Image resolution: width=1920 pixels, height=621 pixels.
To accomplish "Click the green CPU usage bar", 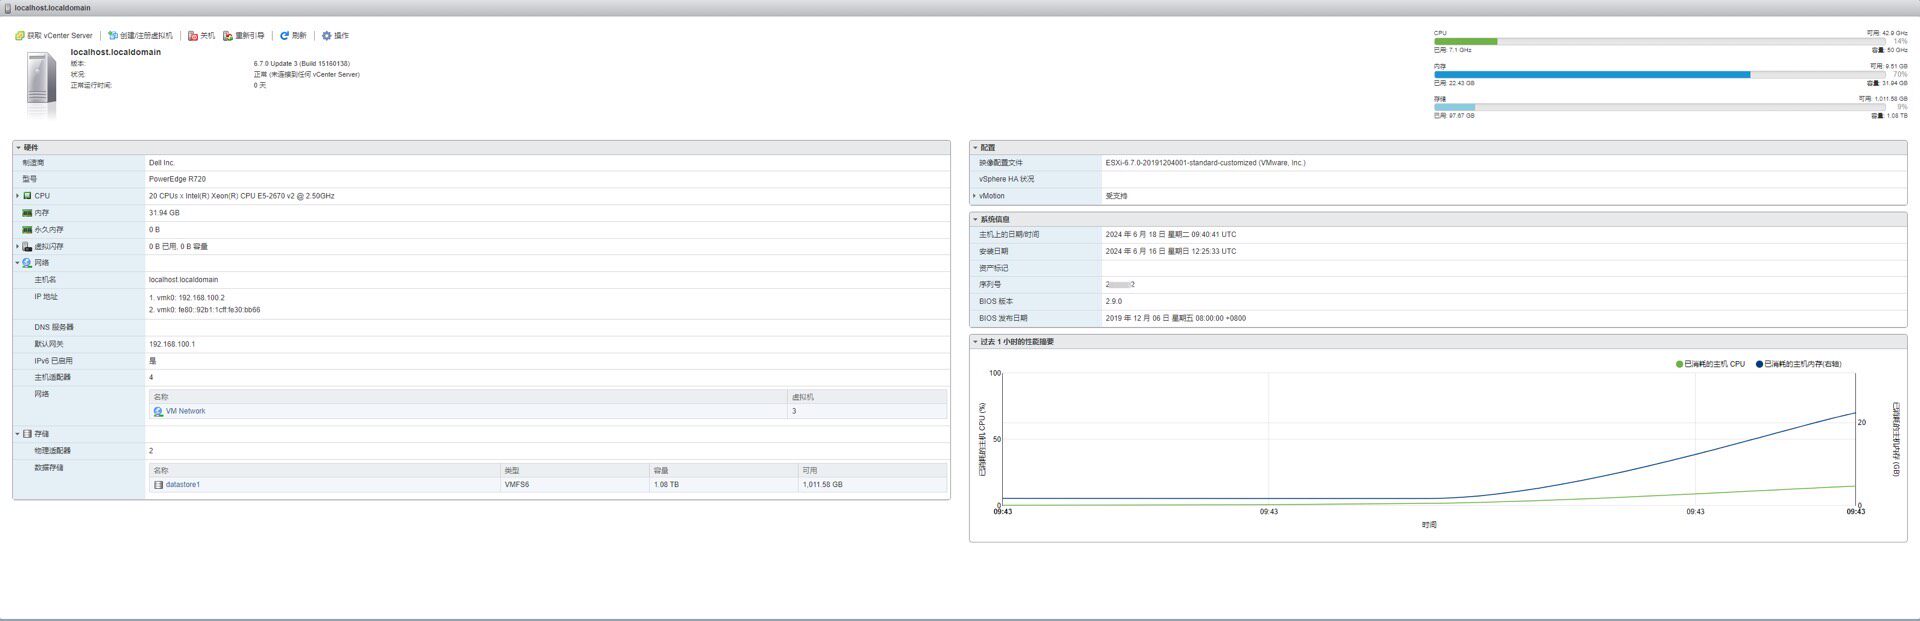I will pos(1465,41).
